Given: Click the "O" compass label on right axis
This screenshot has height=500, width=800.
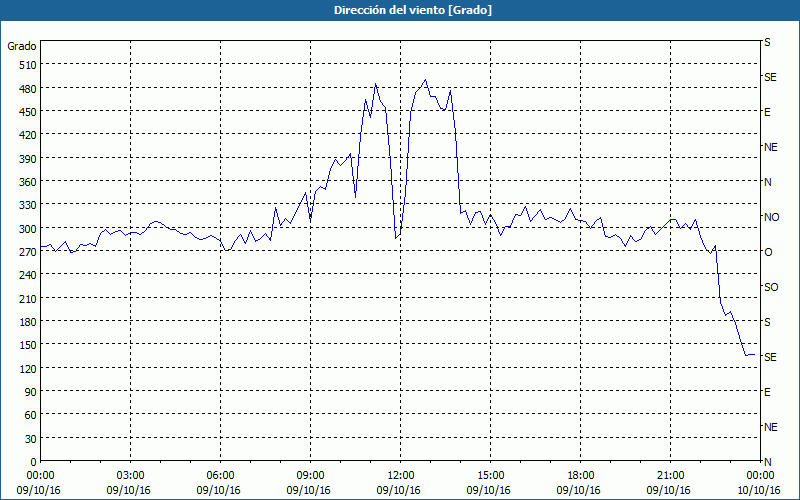Looking at the screenshot, I should [768, 252].
